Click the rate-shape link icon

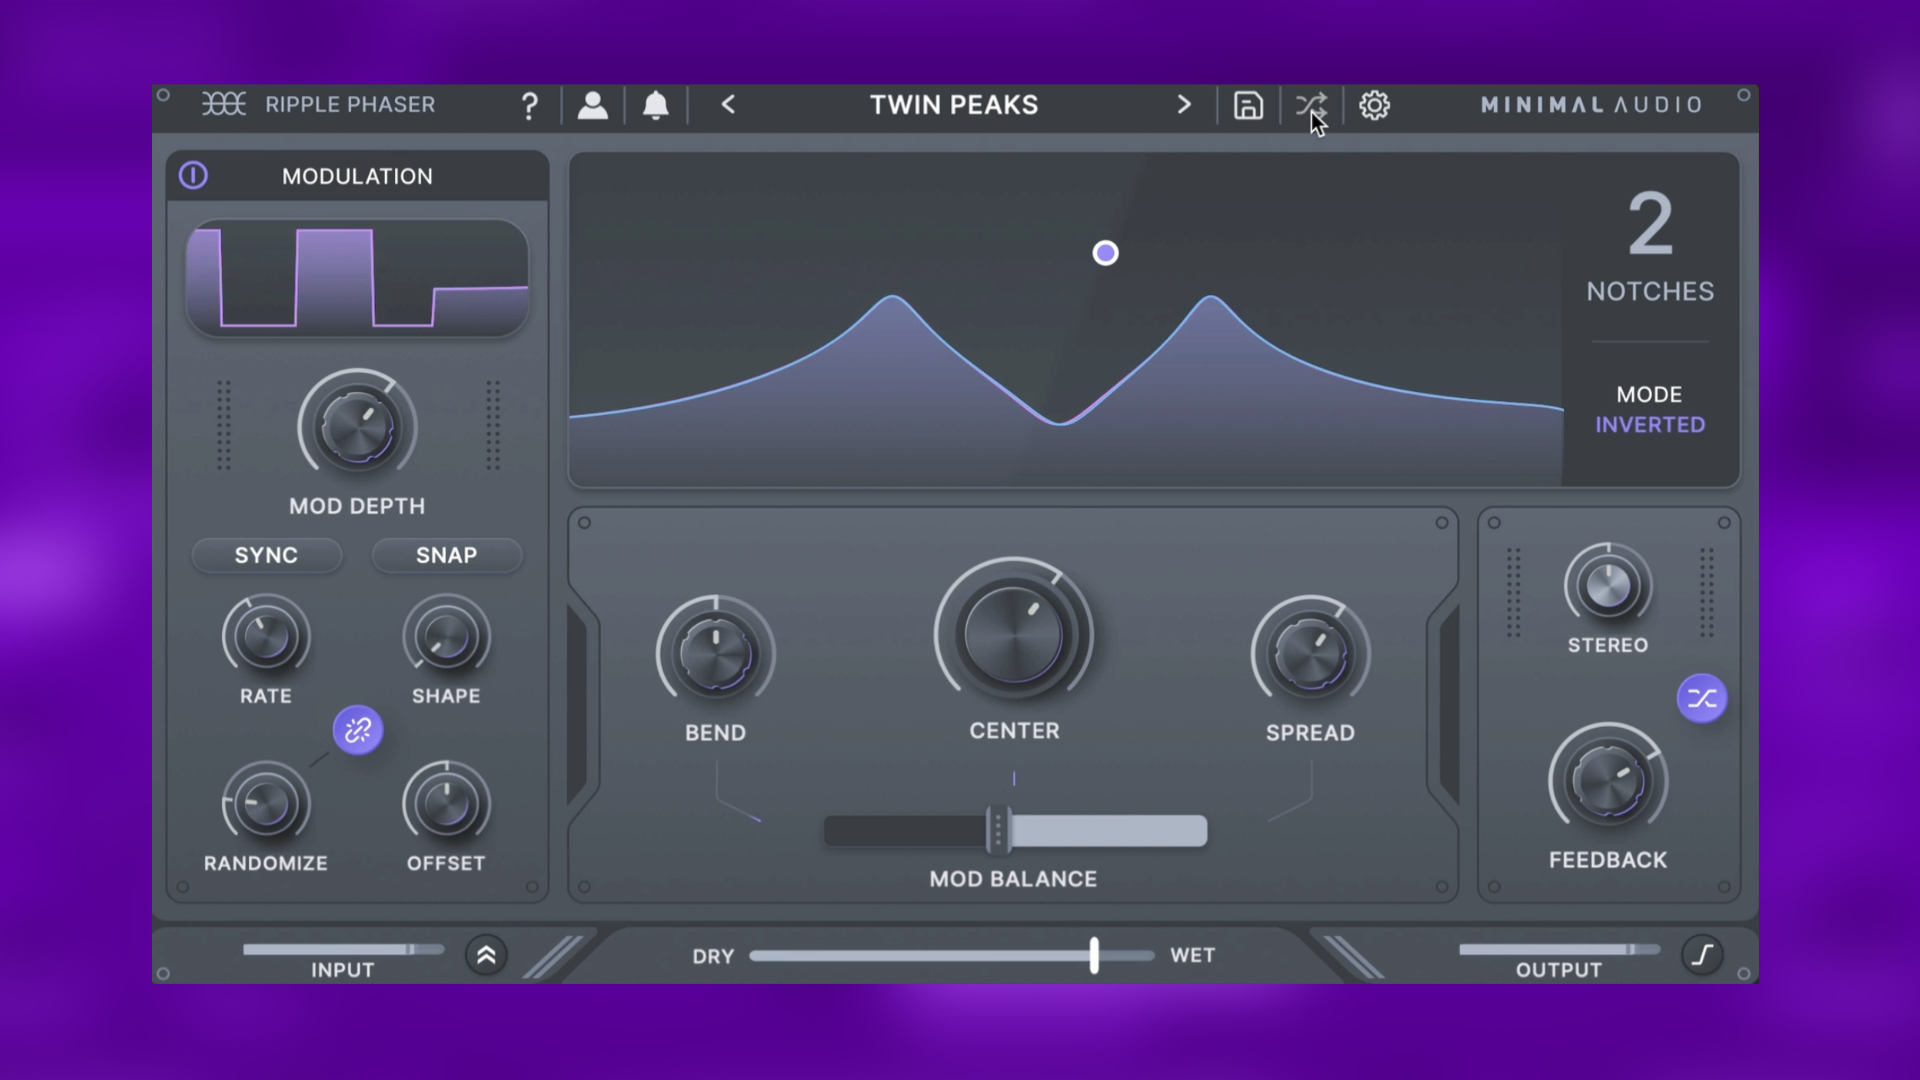358,731
